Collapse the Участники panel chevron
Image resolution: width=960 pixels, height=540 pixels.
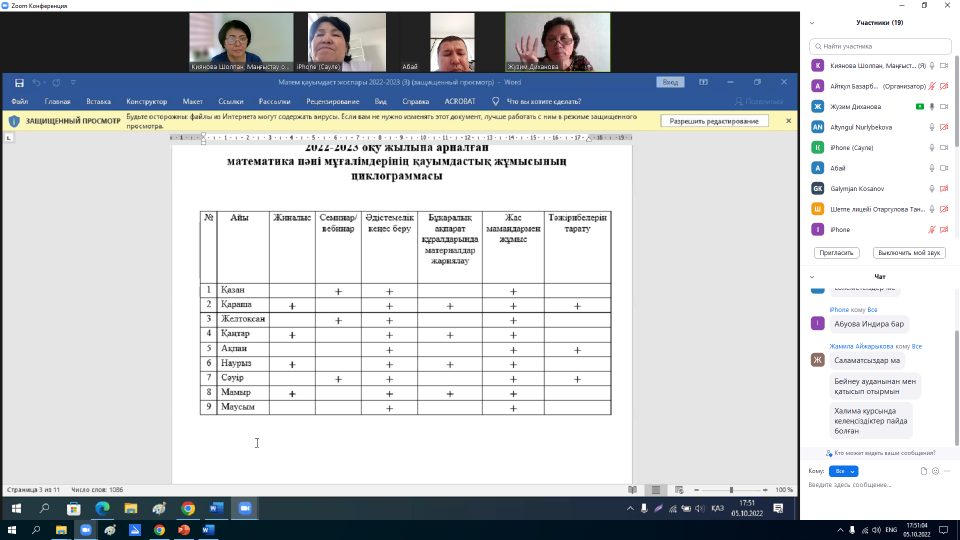coord(813,23)
